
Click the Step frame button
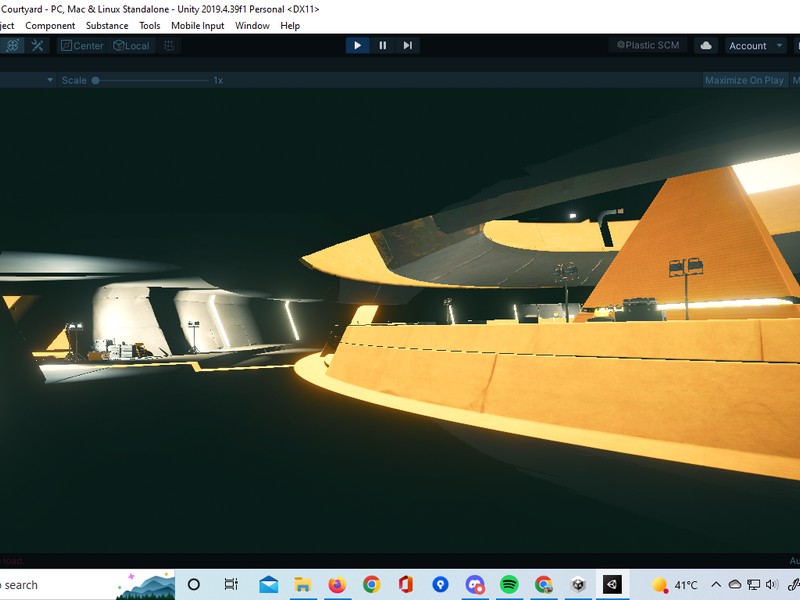coord(407,45)
